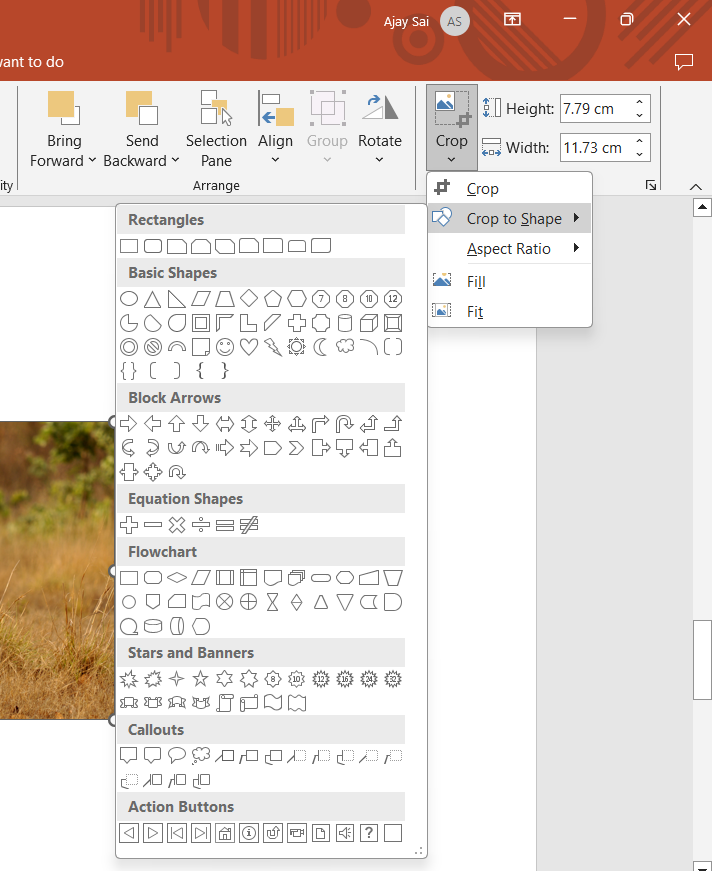Choose the 5-point star shape
This screenshot has width=712, height=871.
click(201, 679)
